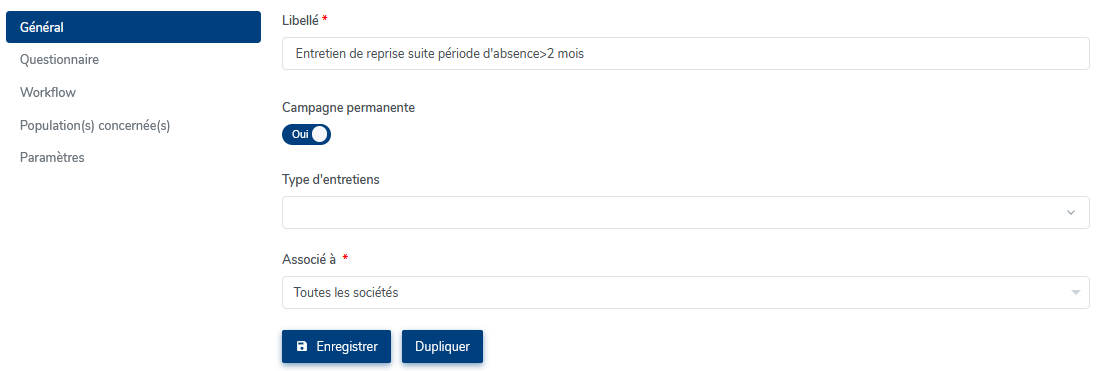Open Population(s) concernée(s) section
Screen dimensions: 1097x371
click(95, 125)
